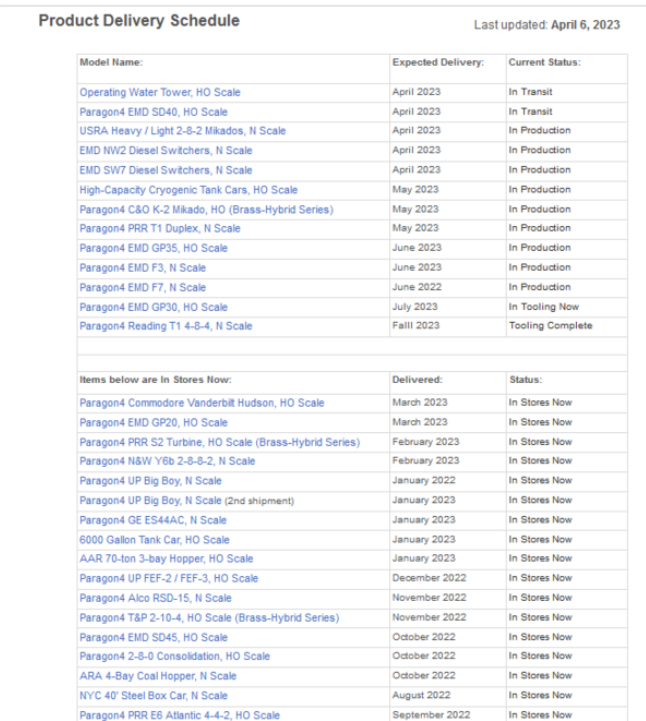Open Paragon4 T&P 2-10-4 Brass-Hybrid link

point(209,618)
